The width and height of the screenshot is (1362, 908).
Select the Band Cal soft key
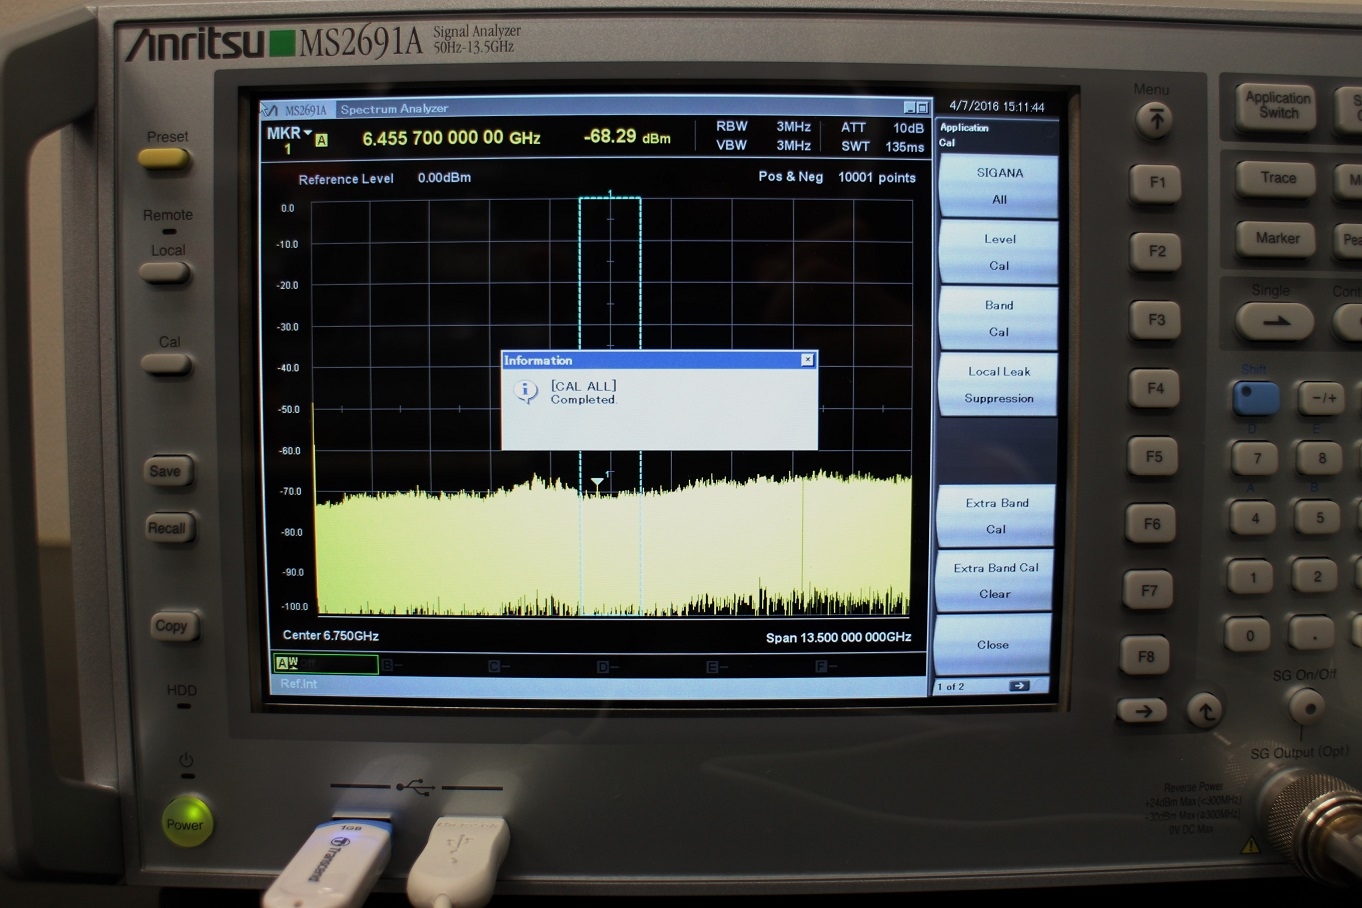click(x=998, y=318)
